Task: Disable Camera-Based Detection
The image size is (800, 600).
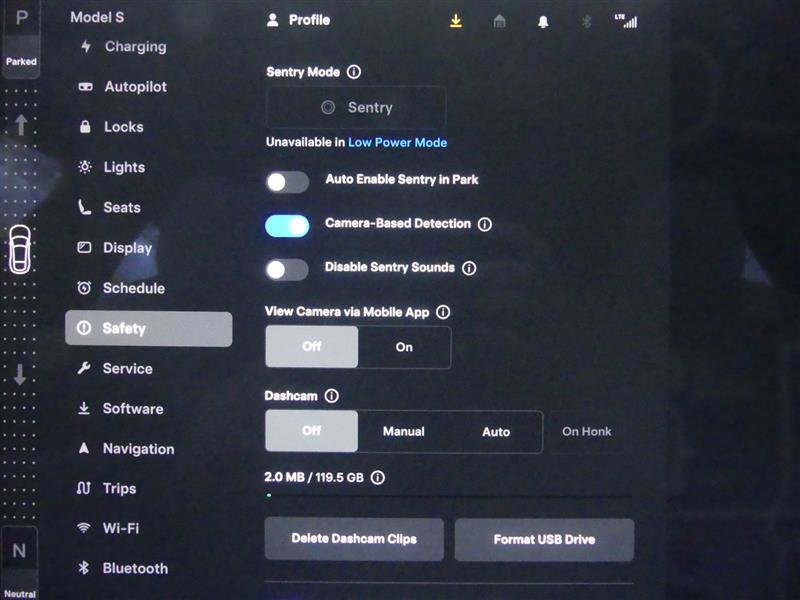Action: [x=287, y=225]
